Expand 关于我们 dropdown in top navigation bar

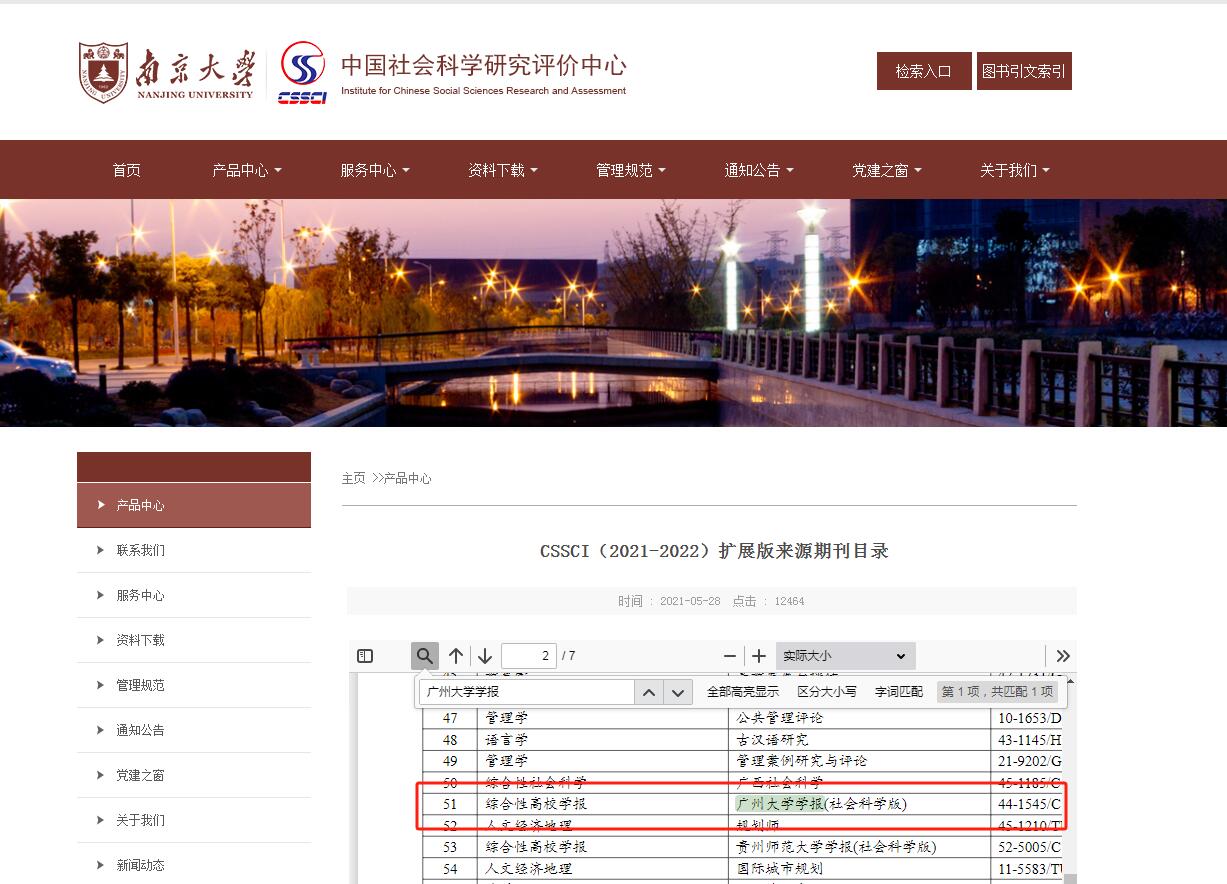(x=1015, y=170)
